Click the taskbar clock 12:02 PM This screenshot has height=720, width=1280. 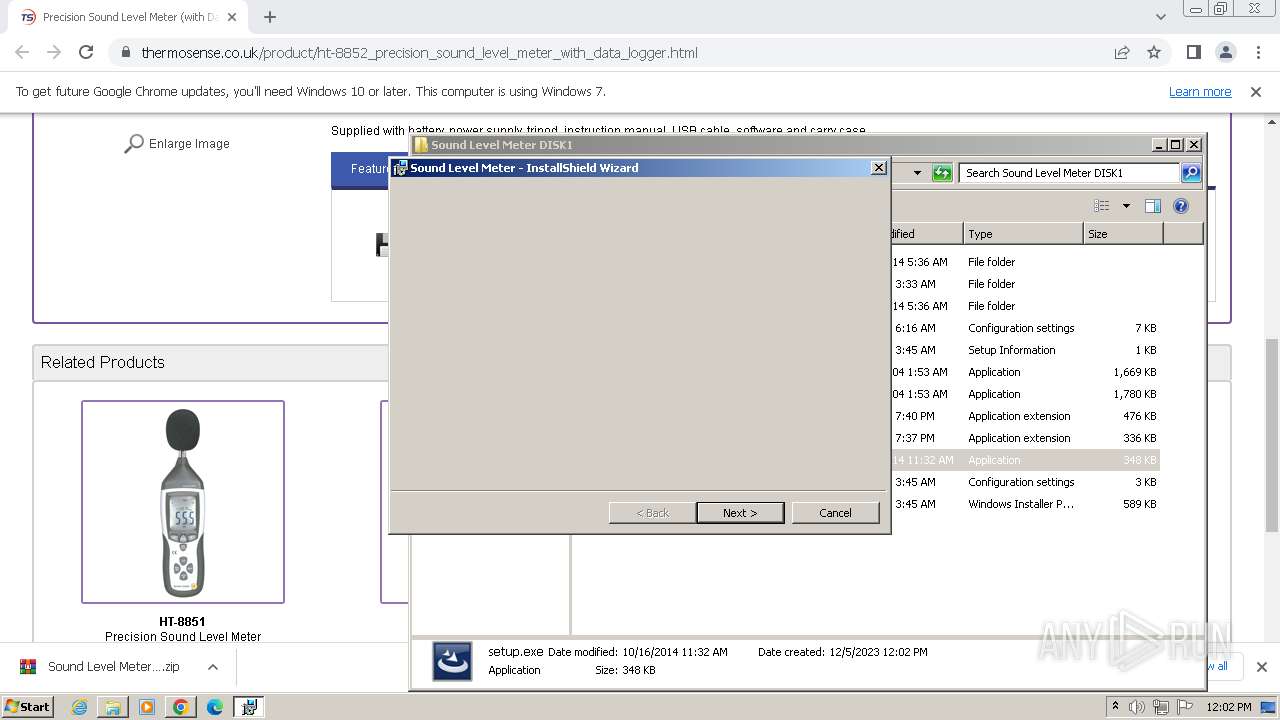(1229, 707)
